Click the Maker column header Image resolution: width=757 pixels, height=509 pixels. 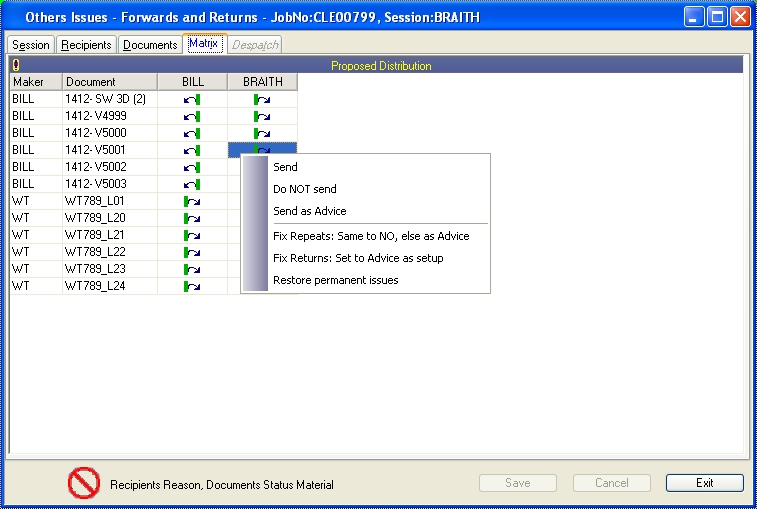click(x=36, y=82)
